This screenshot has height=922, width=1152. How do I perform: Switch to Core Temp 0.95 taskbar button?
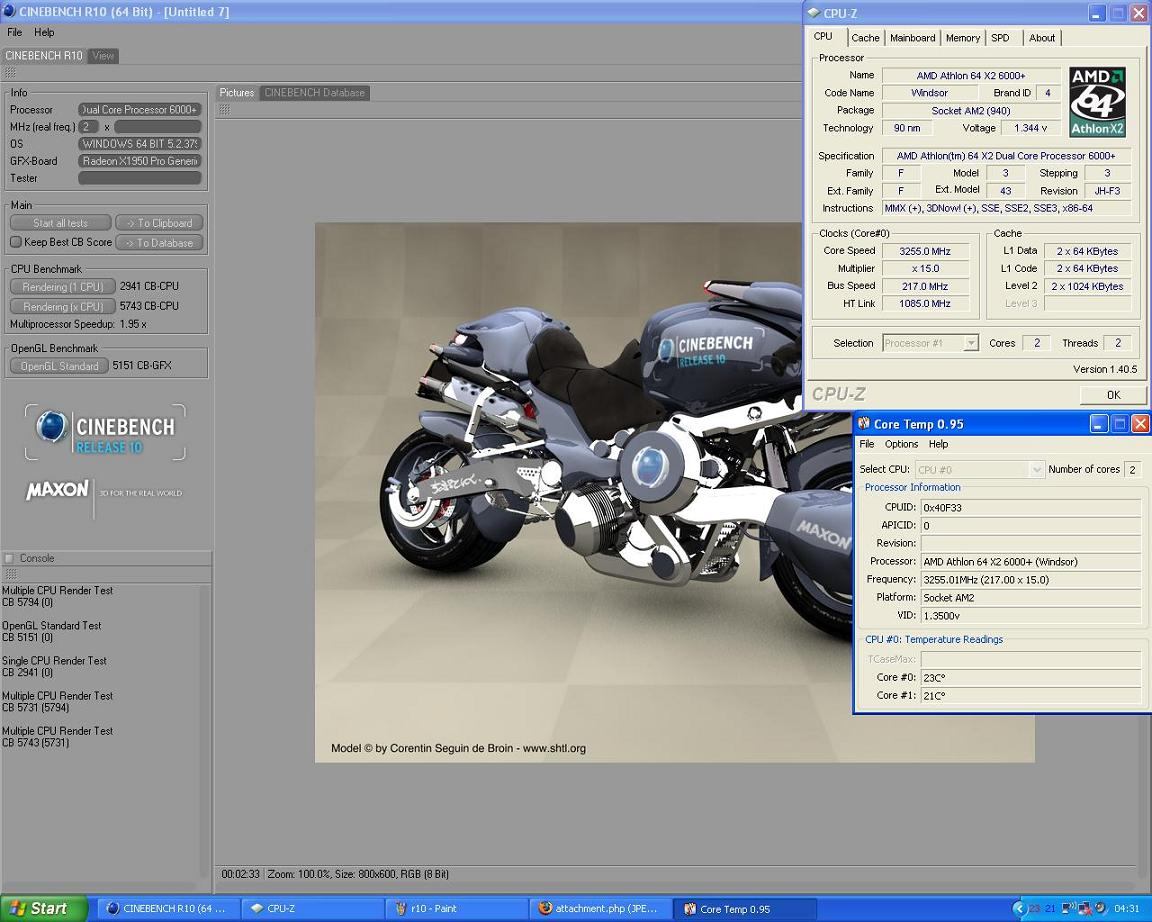[746, 909]
